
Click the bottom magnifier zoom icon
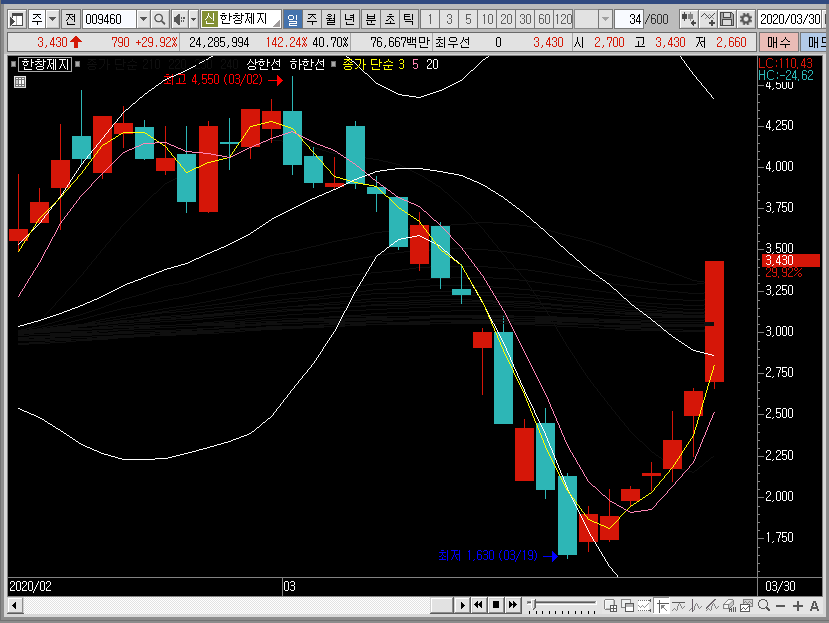tap(763, 606)
